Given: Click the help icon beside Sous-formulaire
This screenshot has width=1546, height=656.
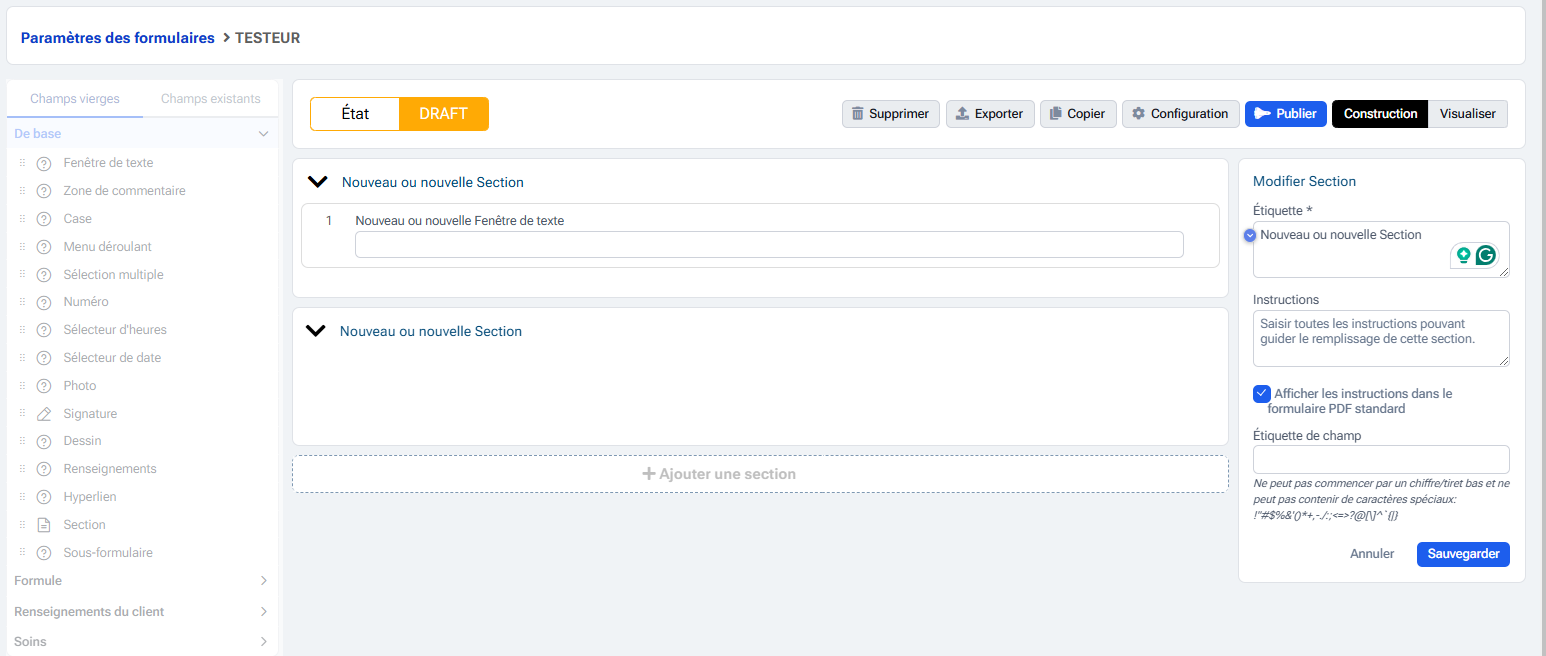Looking at the screenshot, I should point(44,553).
